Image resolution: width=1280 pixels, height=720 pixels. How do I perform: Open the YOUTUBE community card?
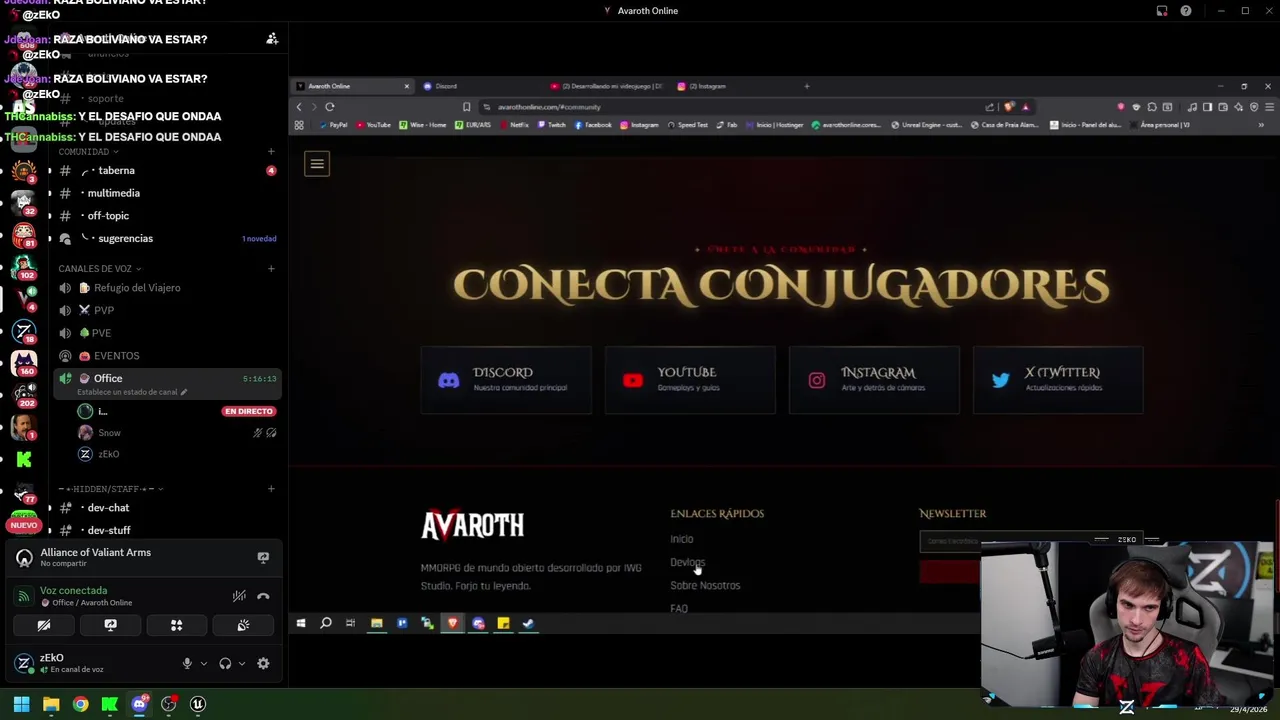pyautogui.click(x=690, y=380)
